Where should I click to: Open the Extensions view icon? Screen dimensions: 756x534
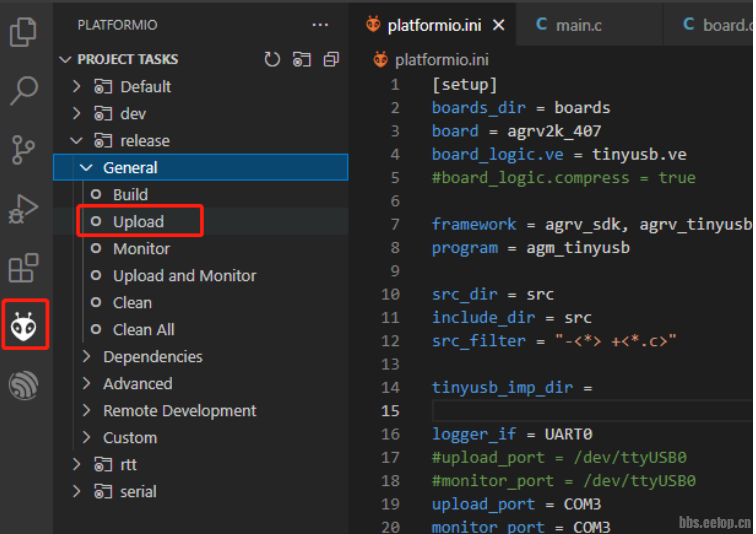pyautogui.click(x=23, y=268)
